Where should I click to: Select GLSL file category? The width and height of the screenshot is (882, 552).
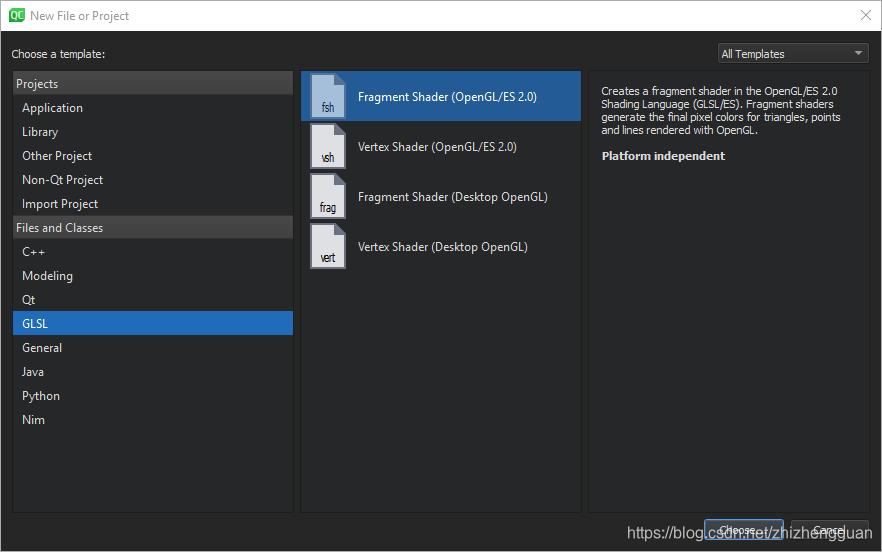point(153,324)
